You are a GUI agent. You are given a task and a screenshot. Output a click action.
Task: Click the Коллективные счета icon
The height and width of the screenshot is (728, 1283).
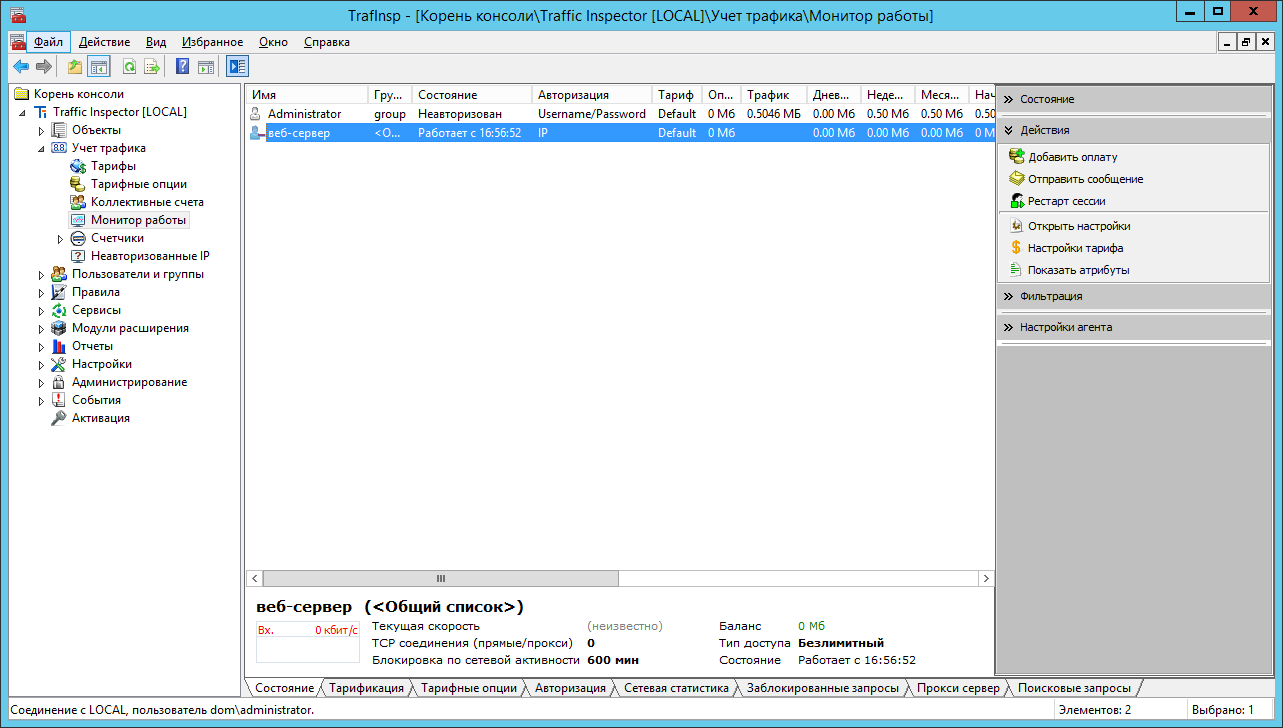point(78,202)
